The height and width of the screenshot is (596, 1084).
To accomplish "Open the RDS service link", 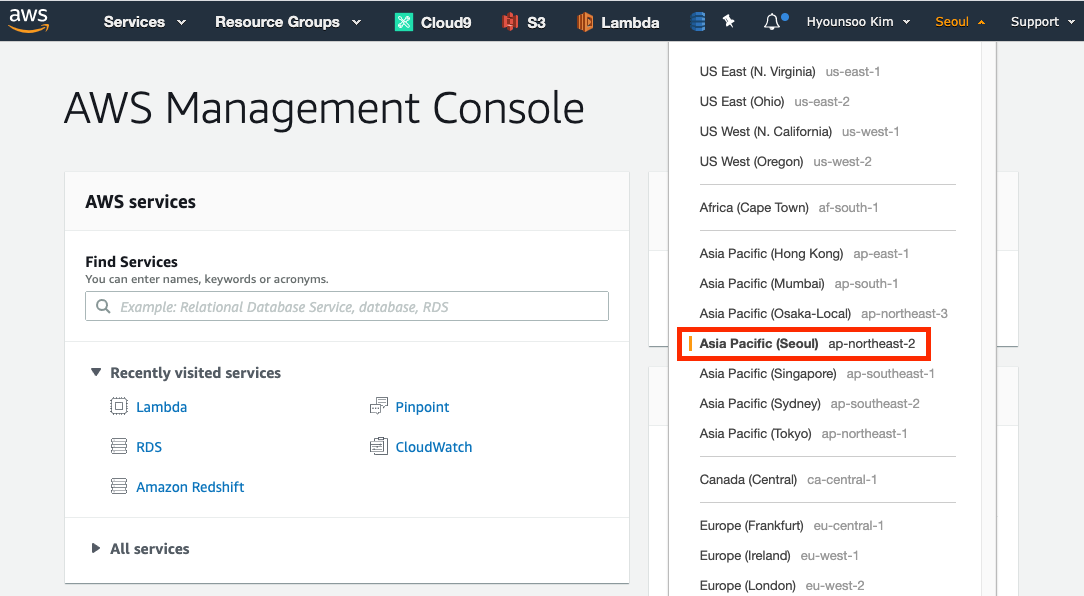I will (x=149, y=447).
